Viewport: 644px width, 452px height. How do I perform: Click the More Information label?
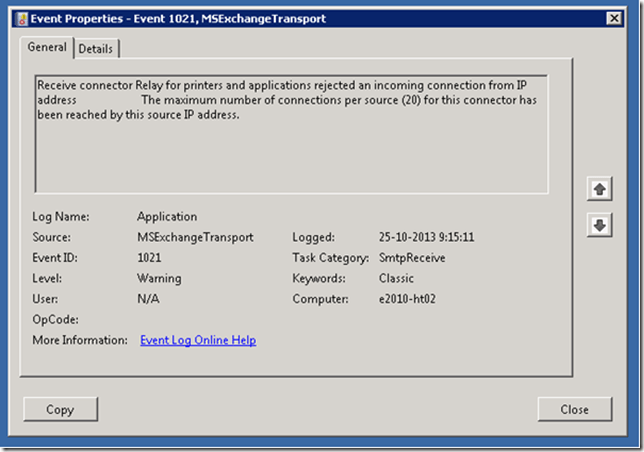point(80,340)
